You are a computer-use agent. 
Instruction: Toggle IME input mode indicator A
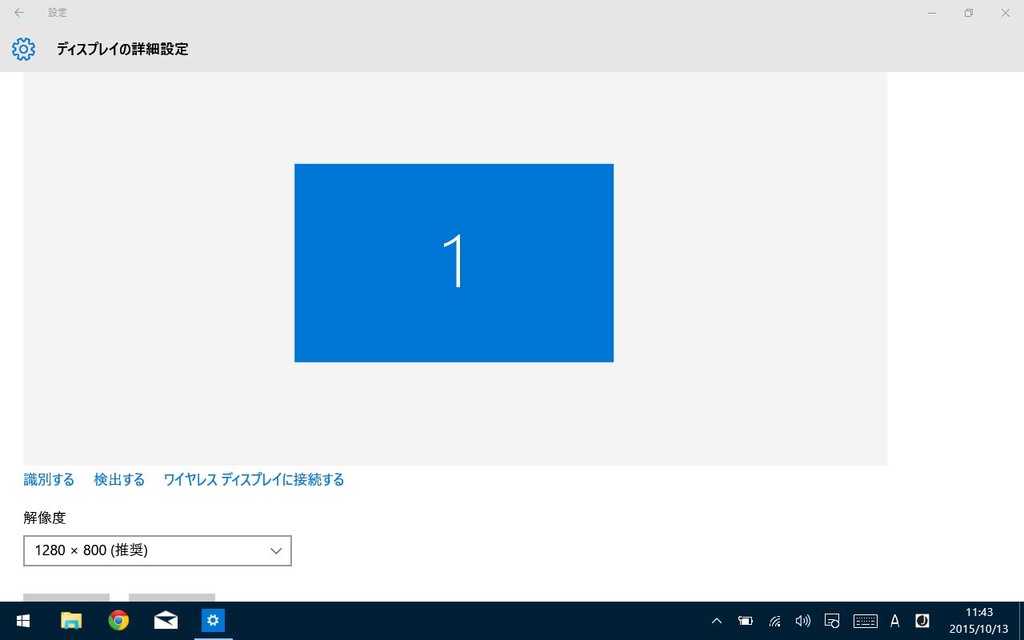(x=895, y=621)
